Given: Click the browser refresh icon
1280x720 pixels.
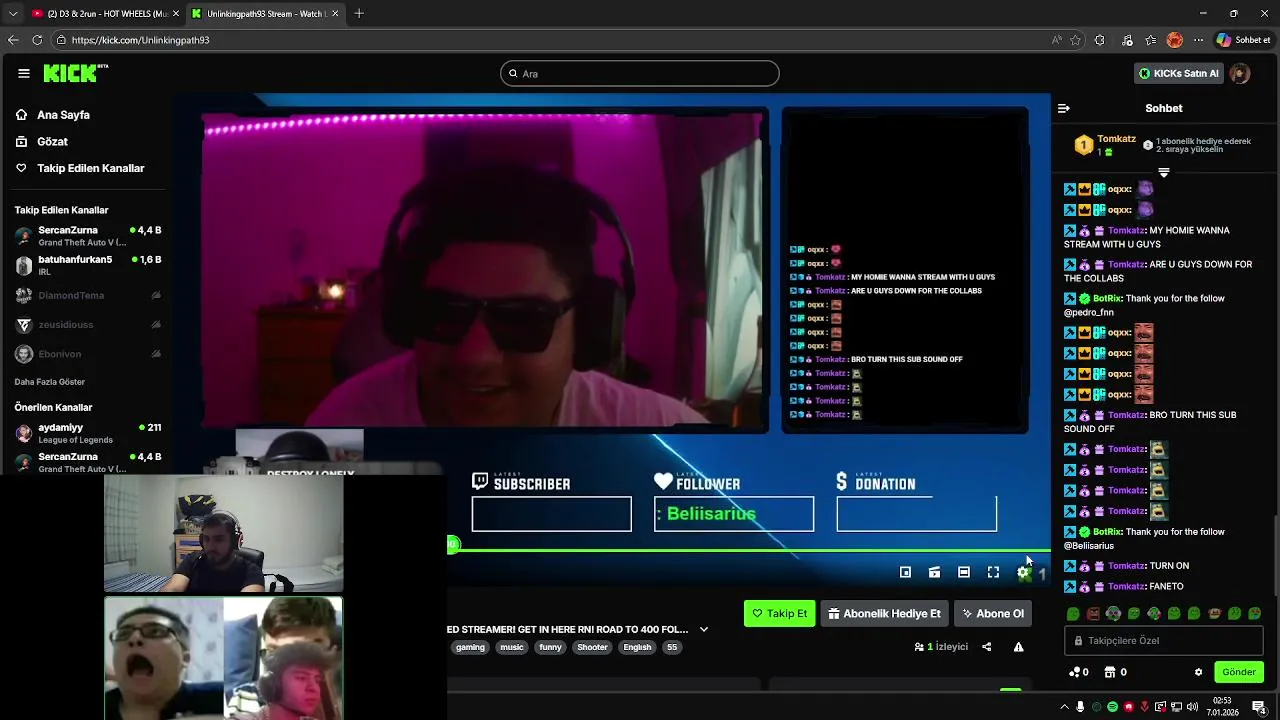Looking at the screenshot, I should (37, 40).
